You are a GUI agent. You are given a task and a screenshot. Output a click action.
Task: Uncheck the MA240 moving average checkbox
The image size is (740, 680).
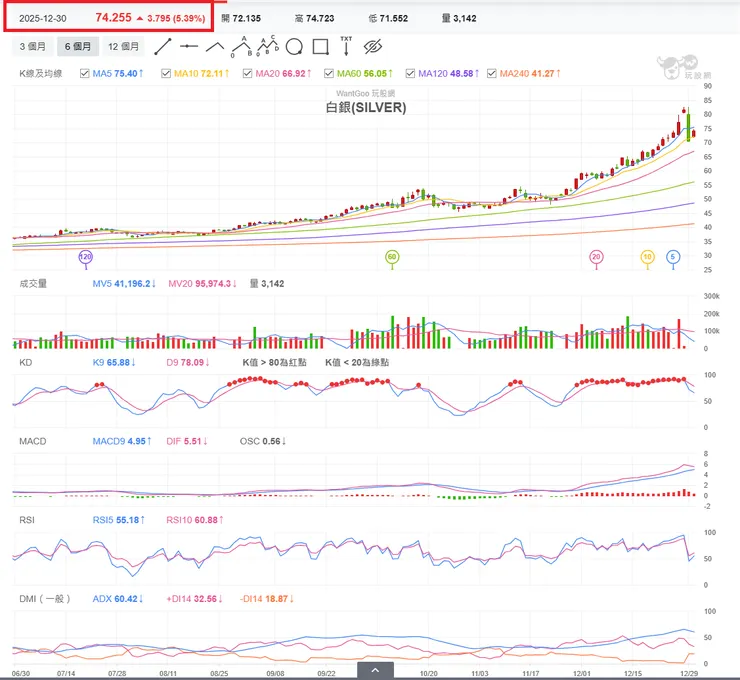point(492,74)
